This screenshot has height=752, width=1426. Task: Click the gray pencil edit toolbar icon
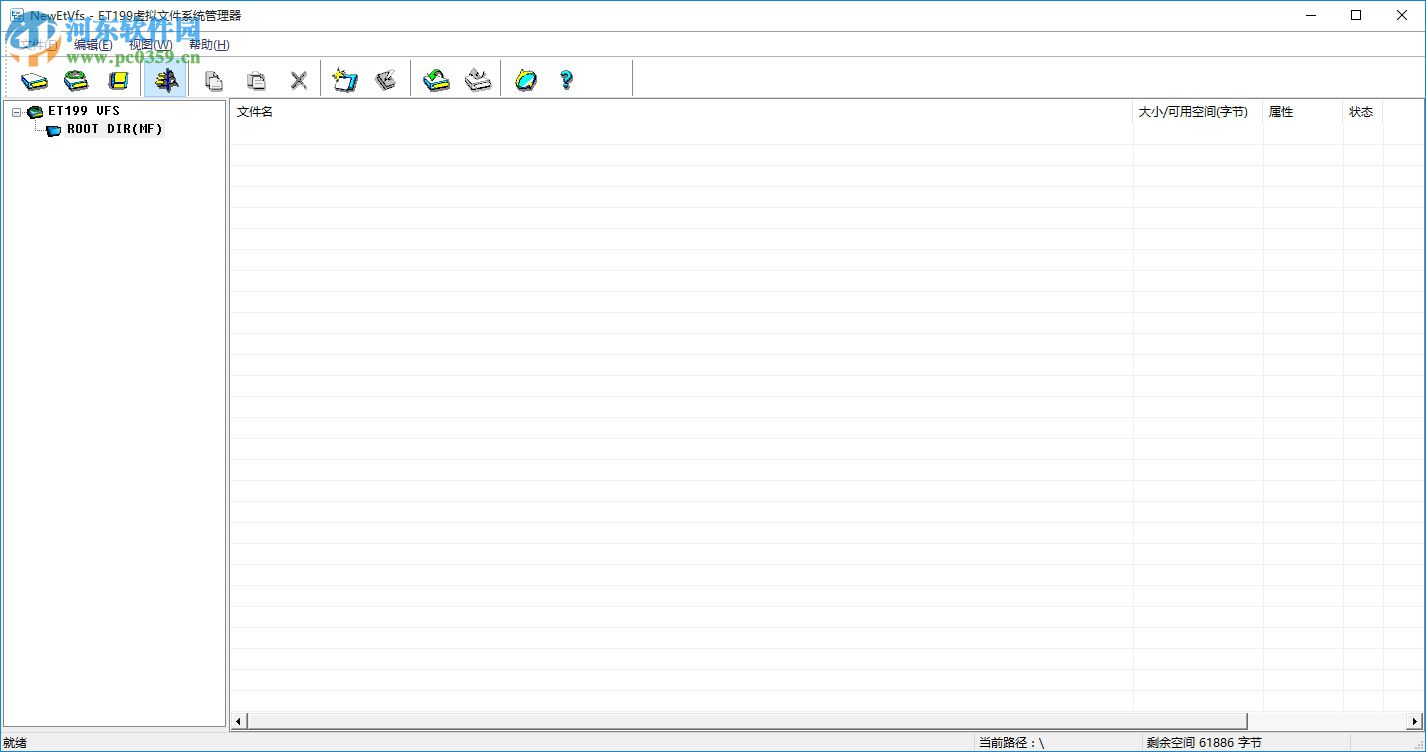coord(386,80)
